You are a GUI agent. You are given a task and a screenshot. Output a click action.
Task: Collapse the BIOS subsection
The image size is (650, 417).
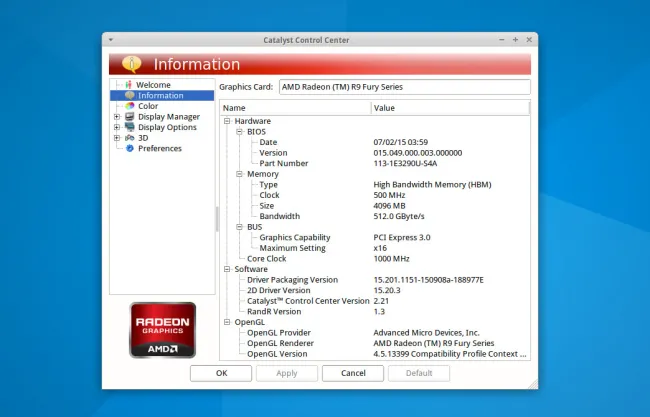(239, 132)
